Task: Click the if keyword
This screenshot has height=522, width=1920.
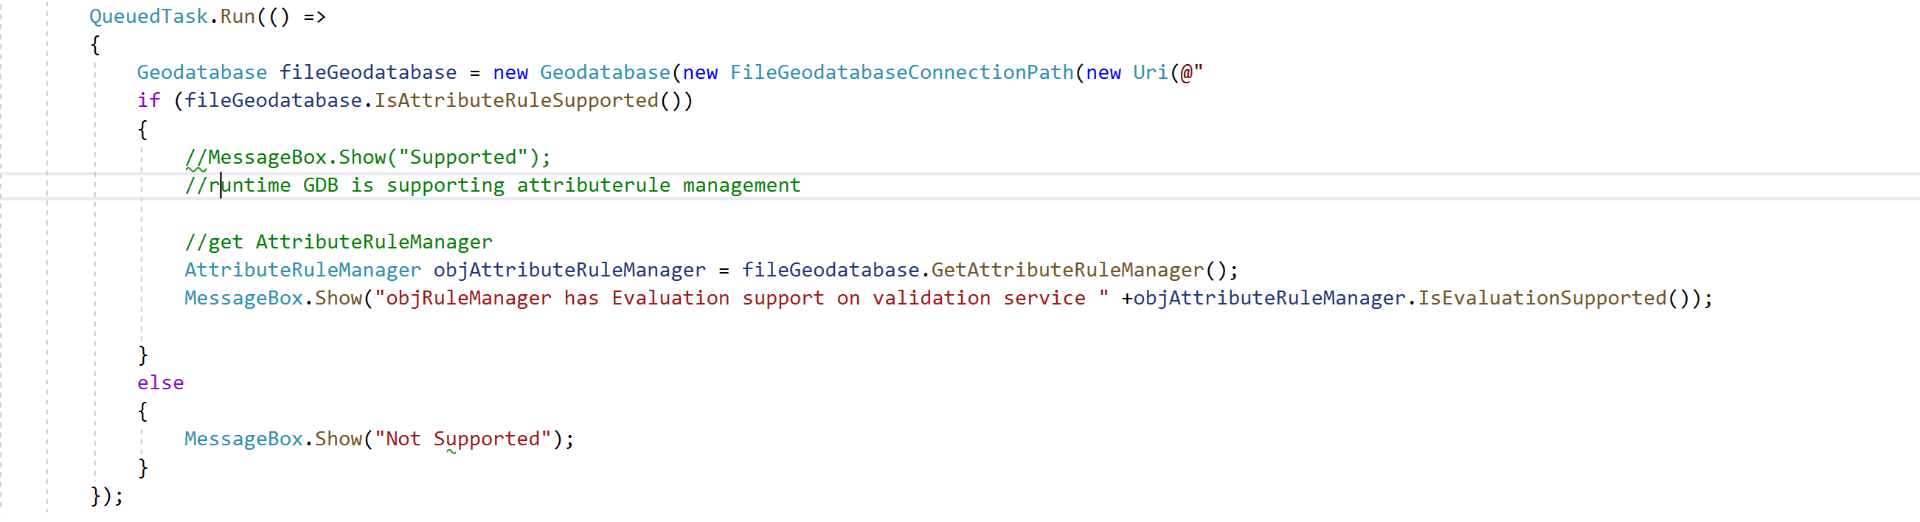Action: click(x=148, y=101)
